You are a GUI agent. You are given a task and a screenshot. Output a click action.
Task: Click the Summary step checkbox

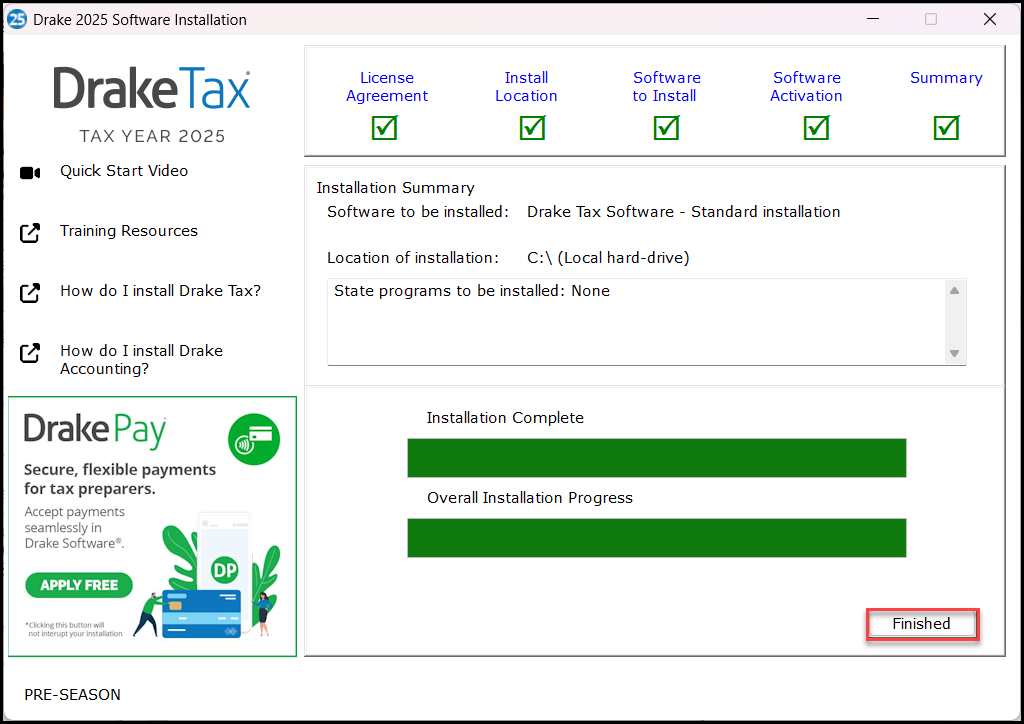946,127
